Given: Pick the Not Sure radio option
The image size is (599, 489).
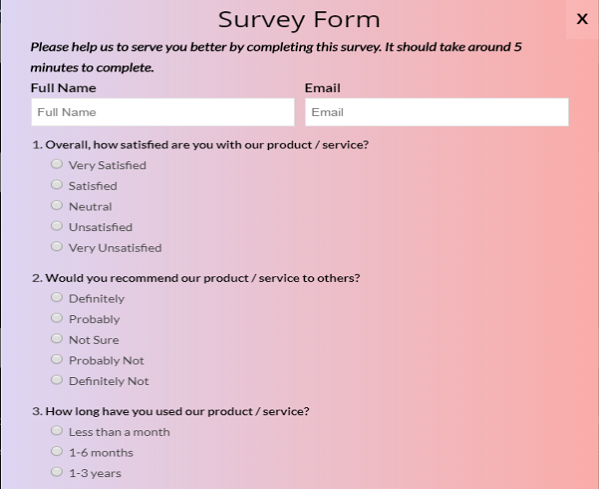Looking at the screenshot, I should pyautogui.click(x=57, y=338).
